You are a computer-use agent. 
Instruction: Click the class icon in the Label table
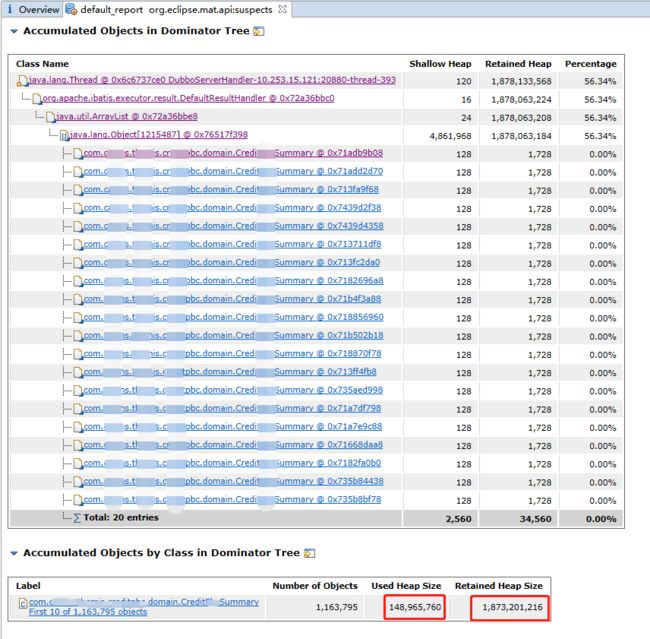pyautogui.click(x=23, y=604)
